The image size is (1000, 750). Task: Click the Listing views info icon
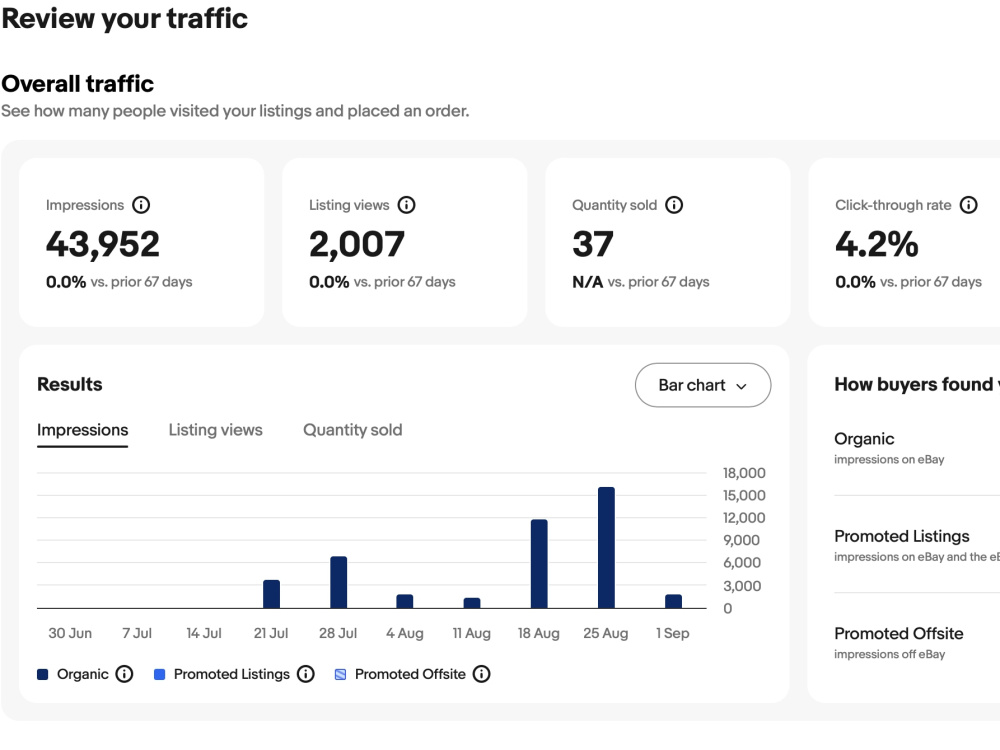point(406,205)
